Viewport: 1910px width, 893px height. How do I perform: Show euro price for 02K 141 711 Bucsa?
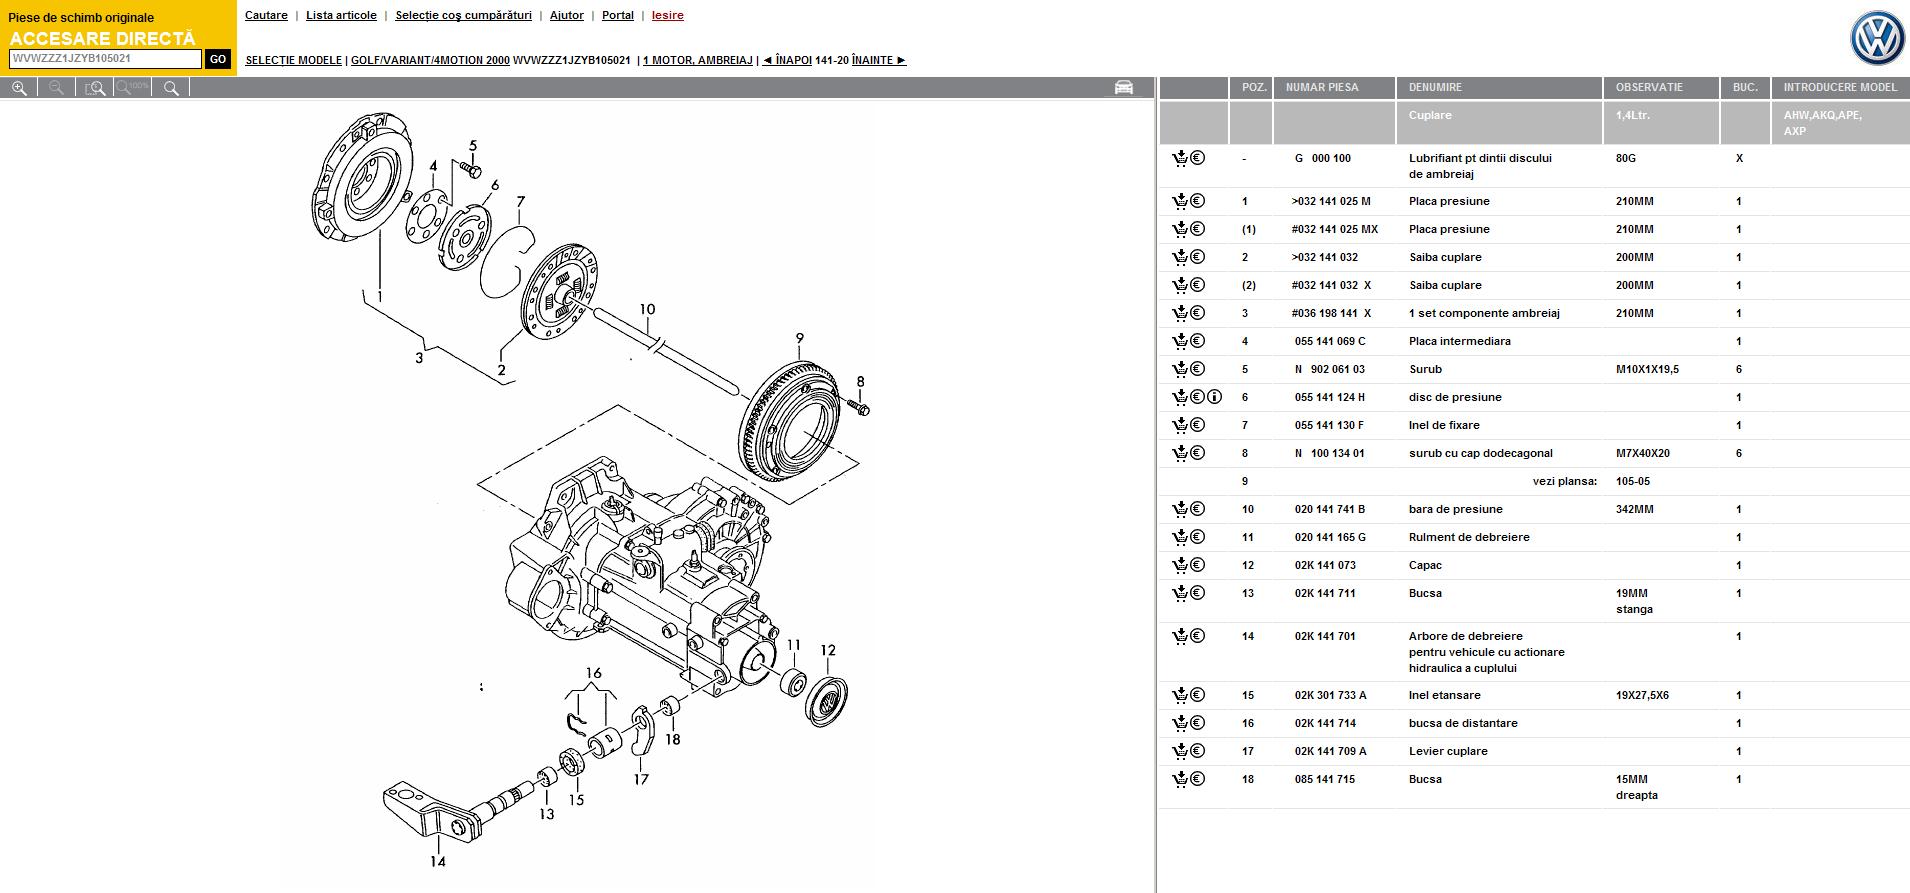[1197, 593]
